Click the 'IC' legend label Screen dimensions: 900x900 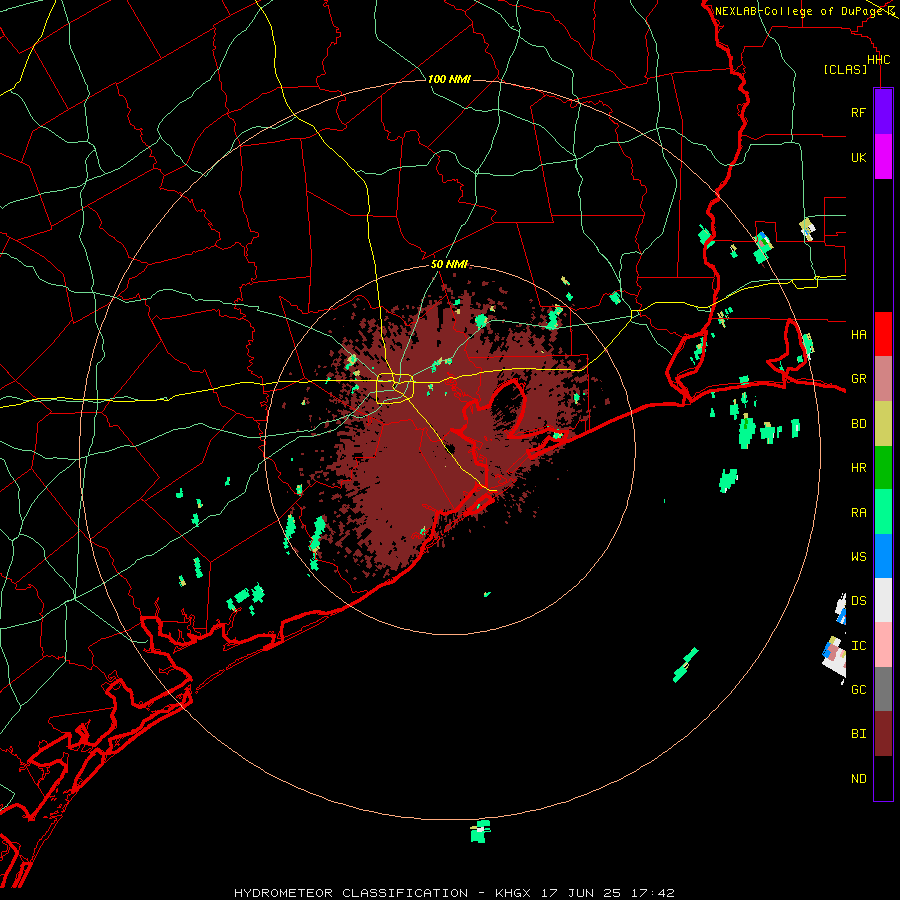[858, 646]
